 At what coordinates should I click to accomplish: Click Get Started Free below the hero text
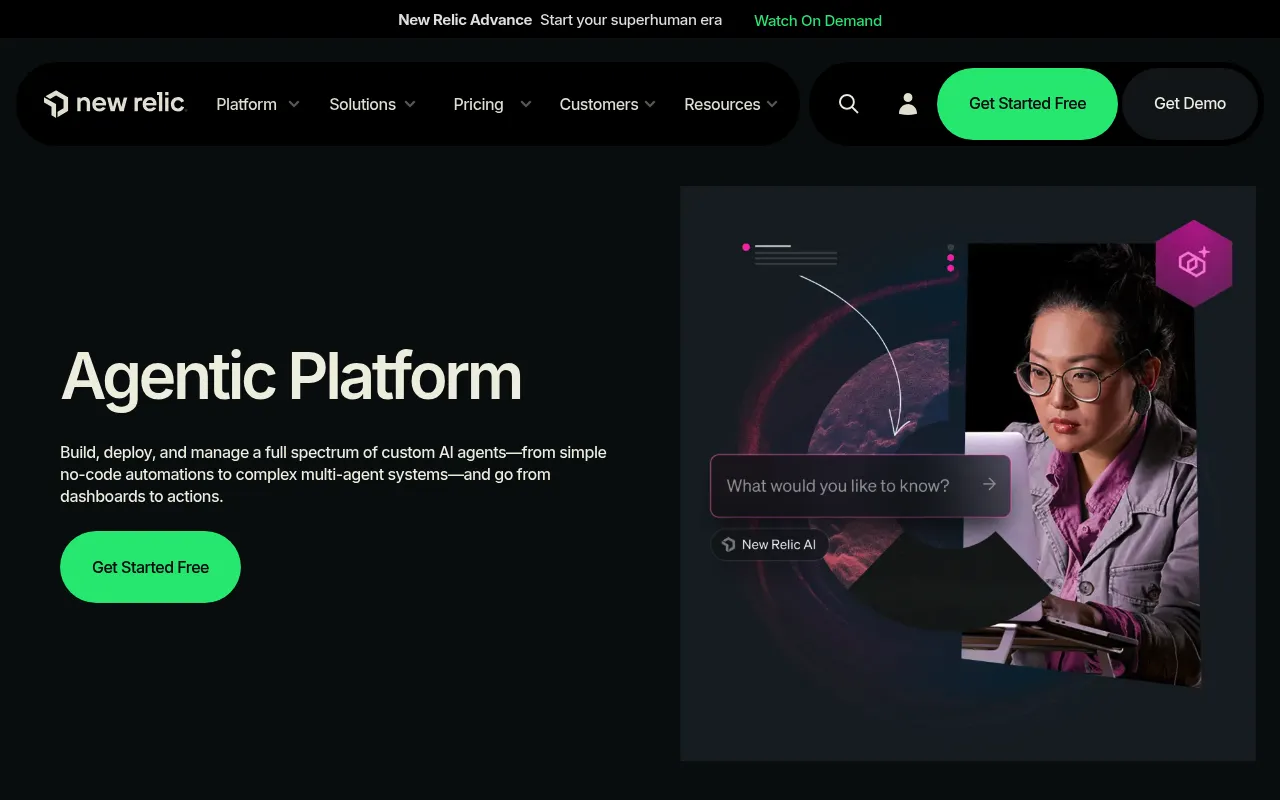150,567
